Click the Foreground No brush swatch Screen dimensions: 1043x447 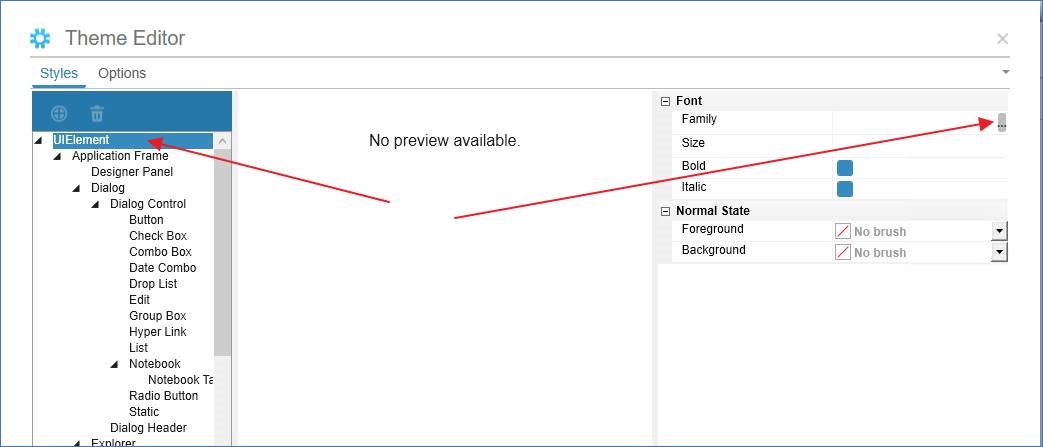pos(843,231)
